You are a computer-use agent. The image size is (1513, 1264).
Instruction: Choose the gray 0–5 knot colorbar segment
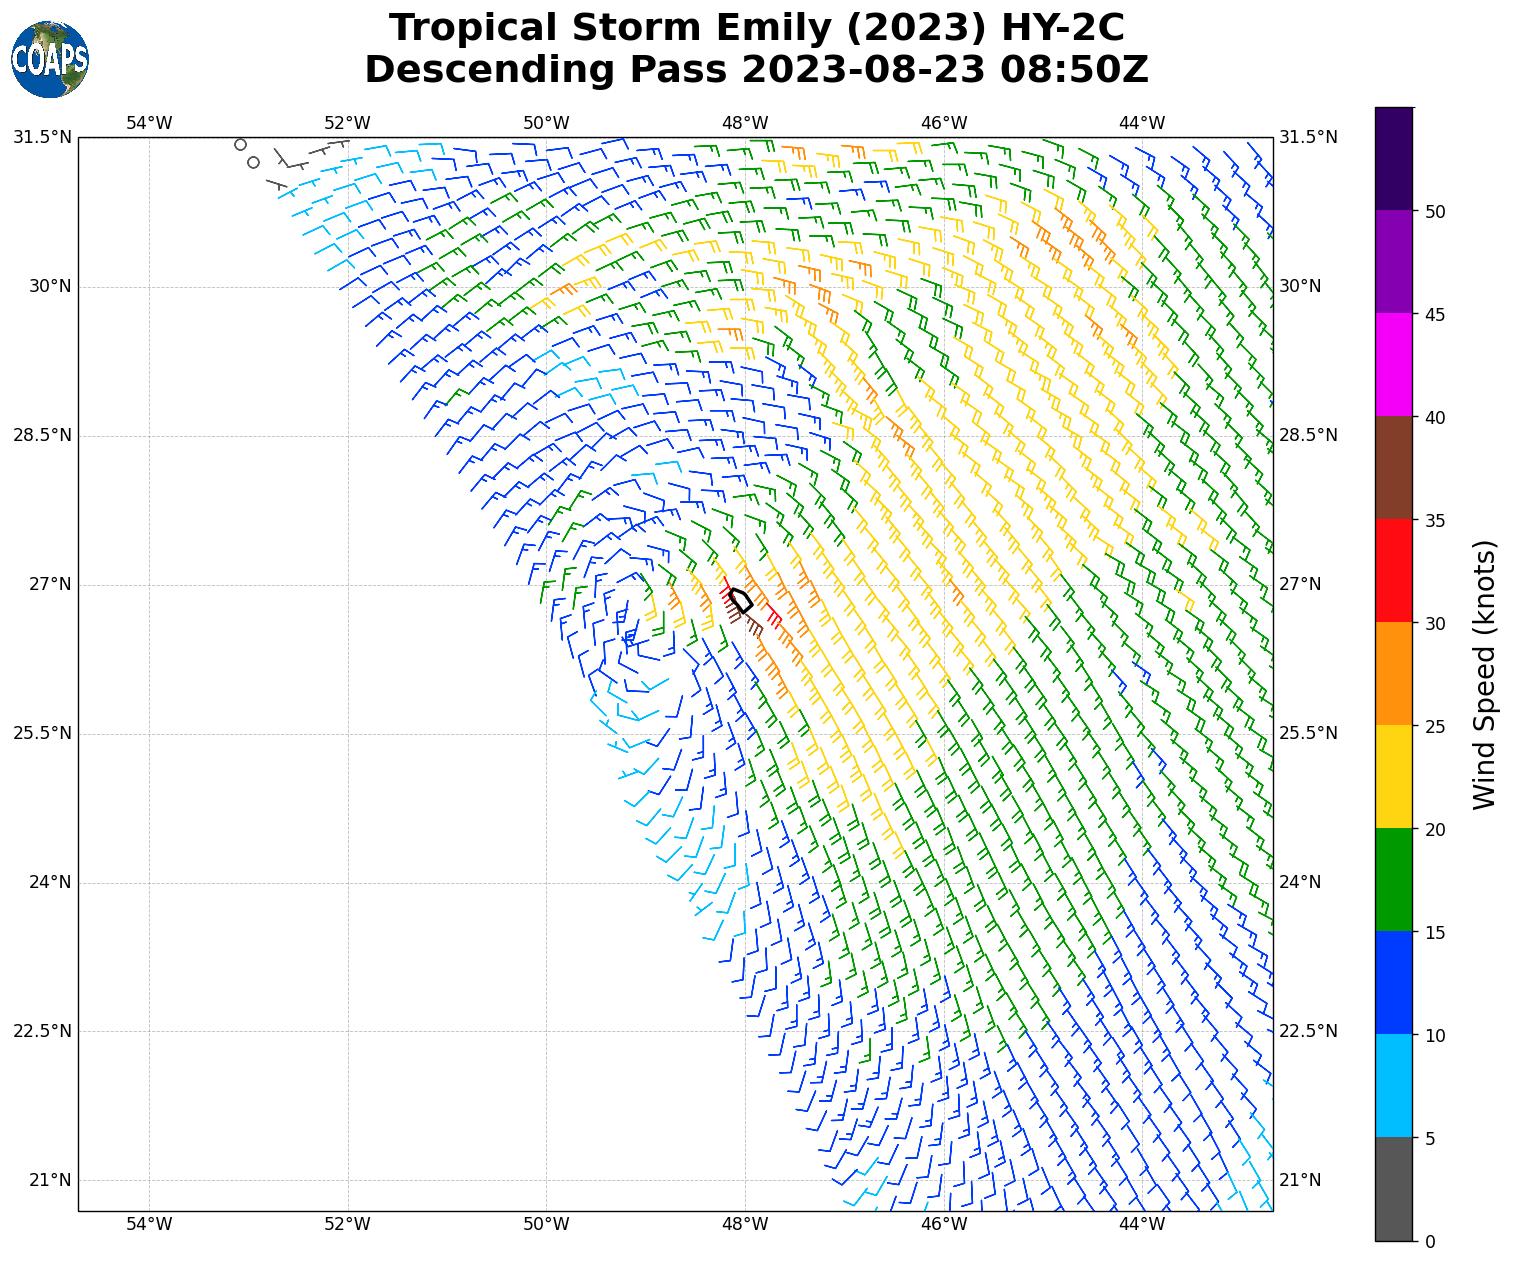pos(1394,1189)
